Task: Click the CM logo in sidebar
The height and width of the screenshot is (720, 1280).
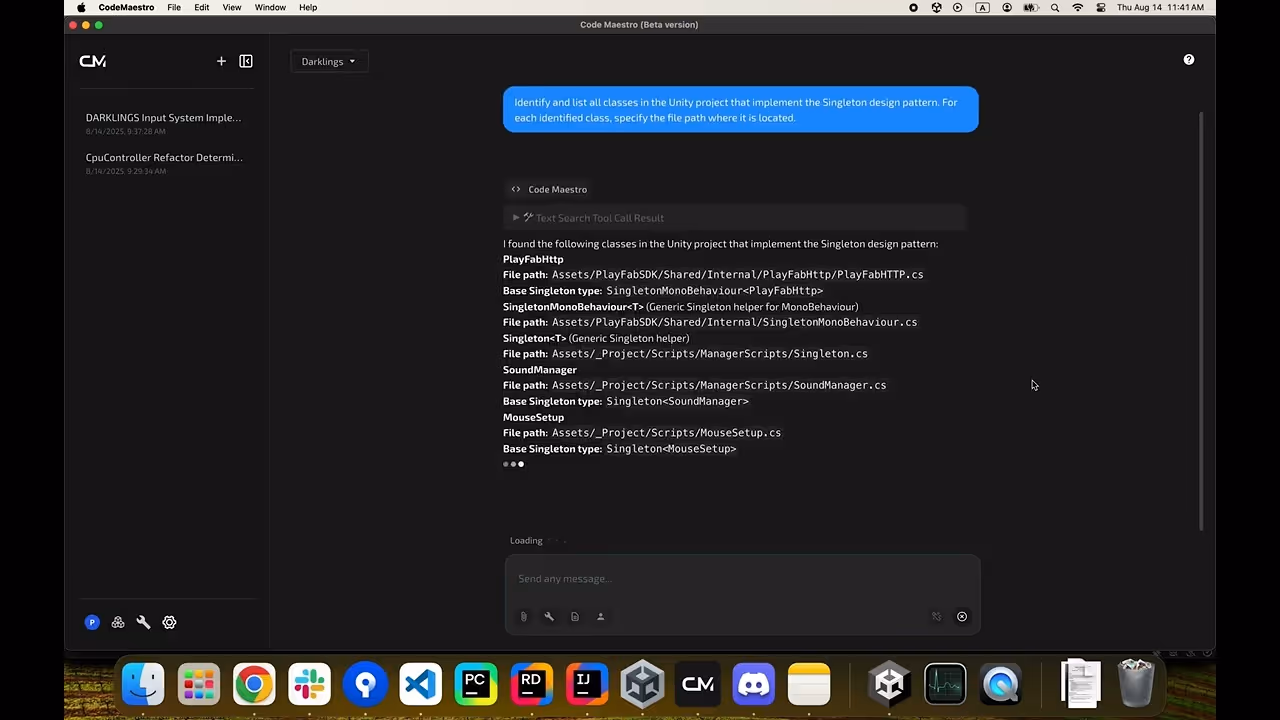Action: click(93, 61)
